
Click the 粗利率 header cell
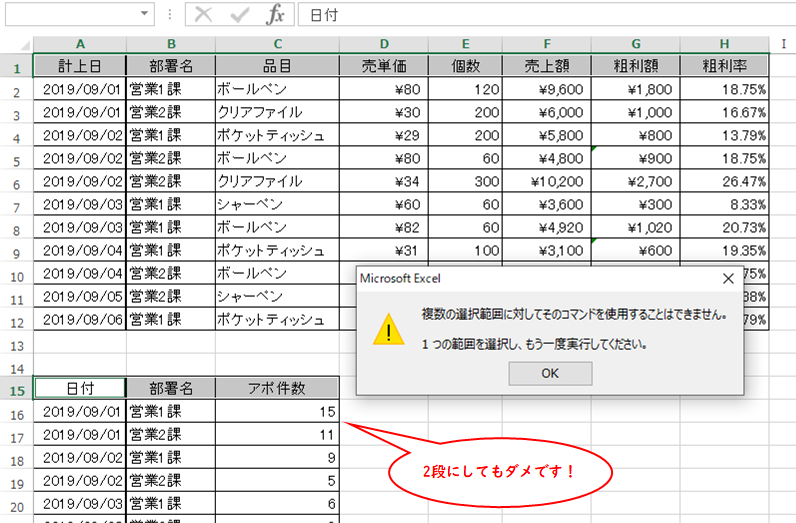click(723, 66)
